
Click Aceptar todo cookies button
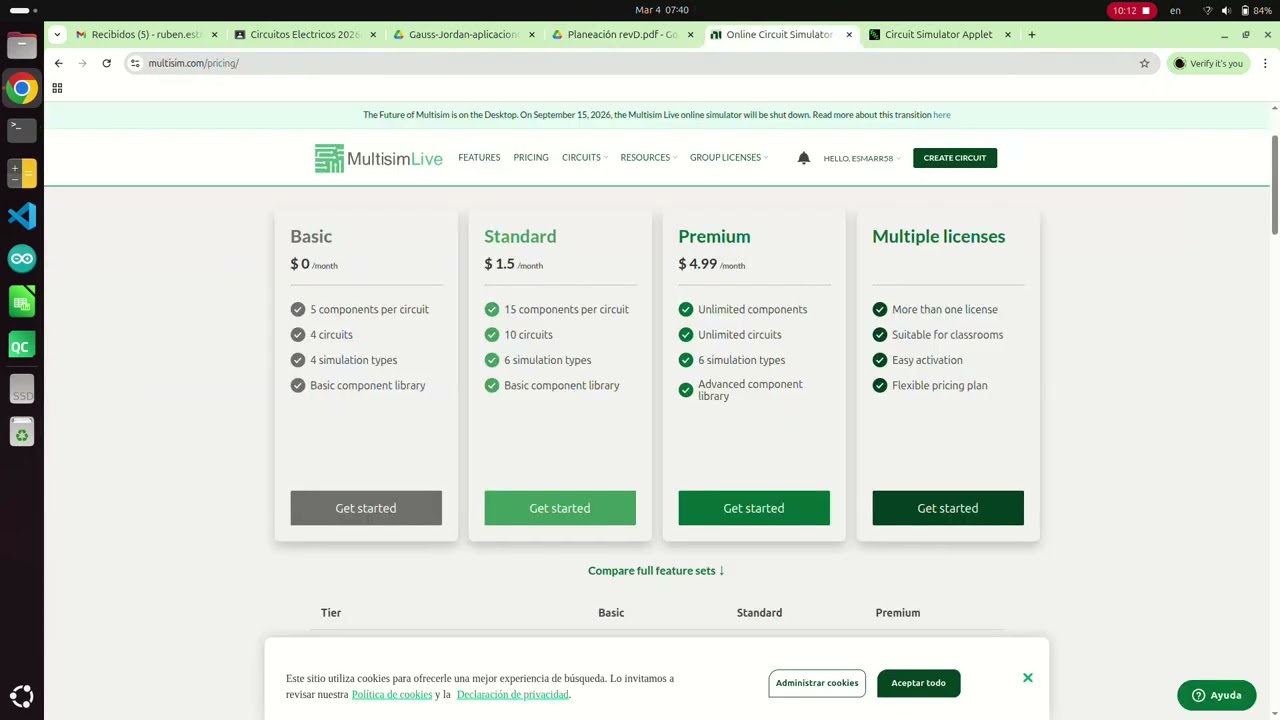919,683
